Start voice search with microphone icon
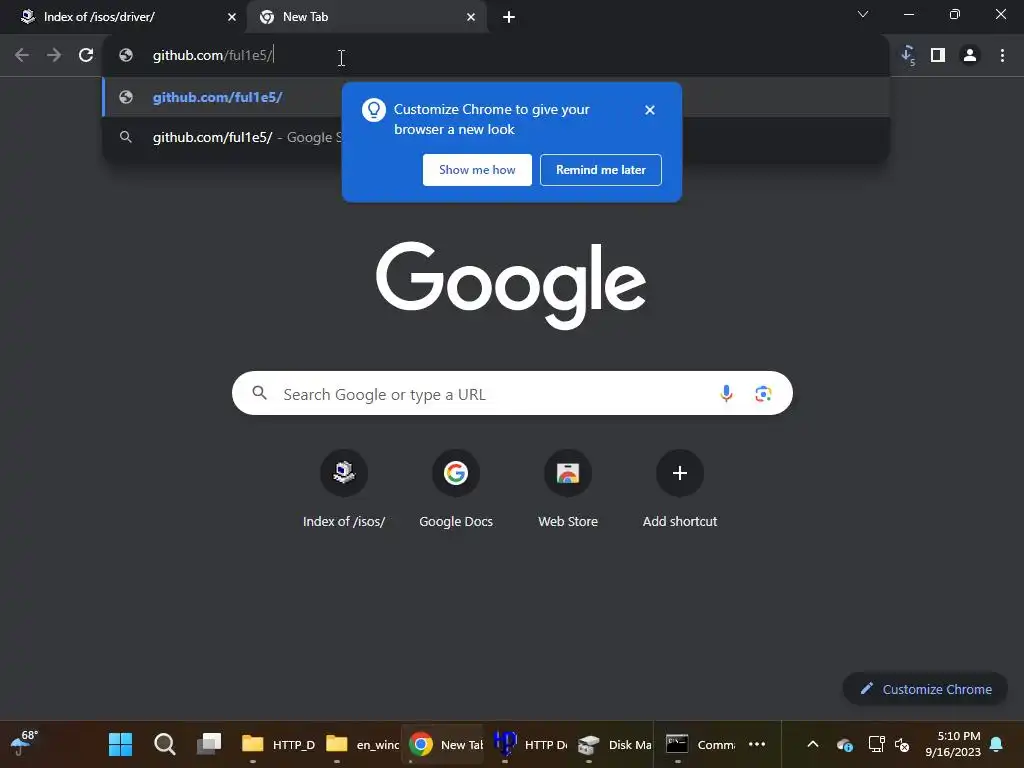Image resolution: width=1024 pixels, height=768 pixels. click(726, 393)
